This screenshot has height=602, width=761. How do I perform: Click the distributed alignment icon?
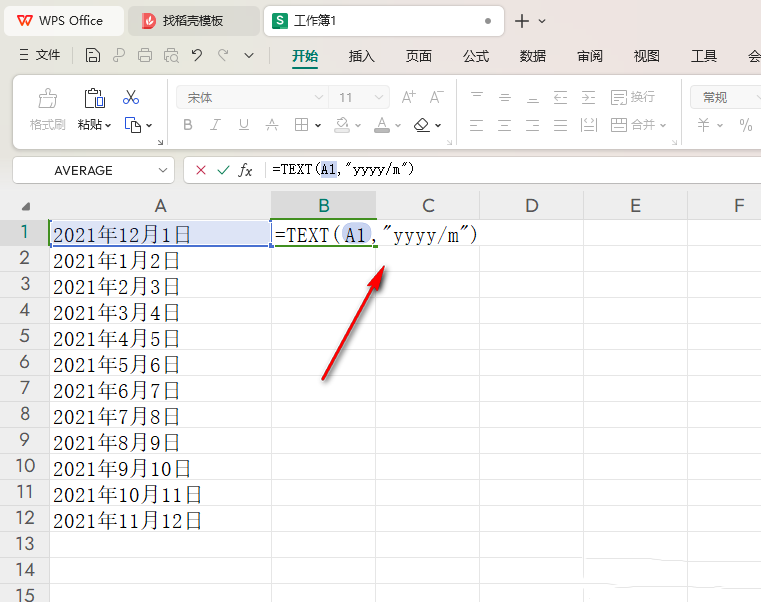pos(589,125)
